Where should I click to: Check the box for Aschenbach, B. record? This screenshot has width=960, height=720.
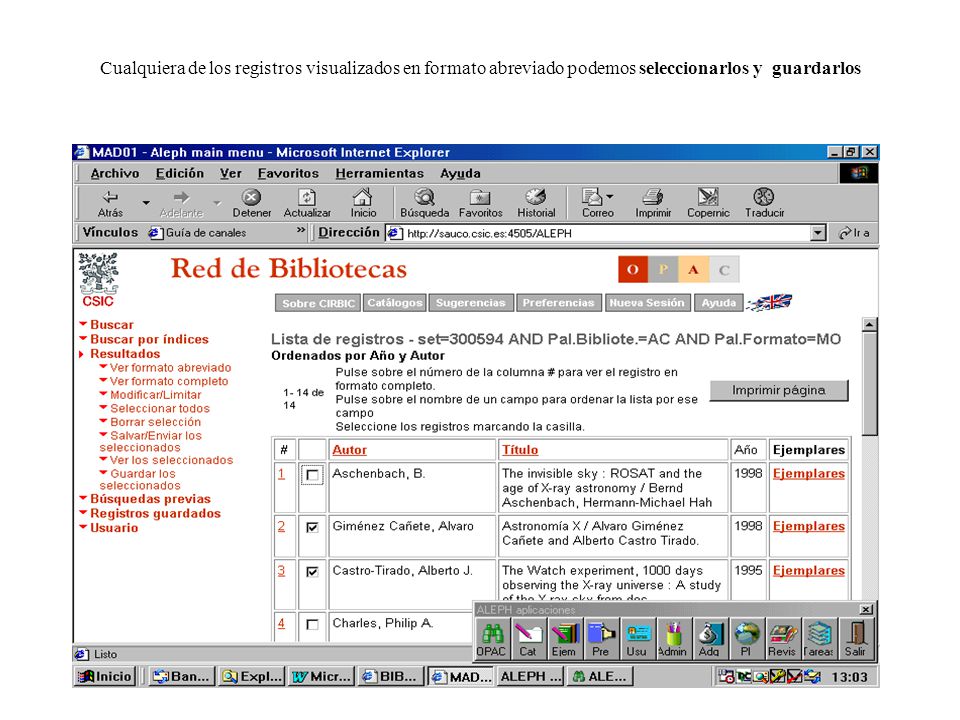point(312,474)
